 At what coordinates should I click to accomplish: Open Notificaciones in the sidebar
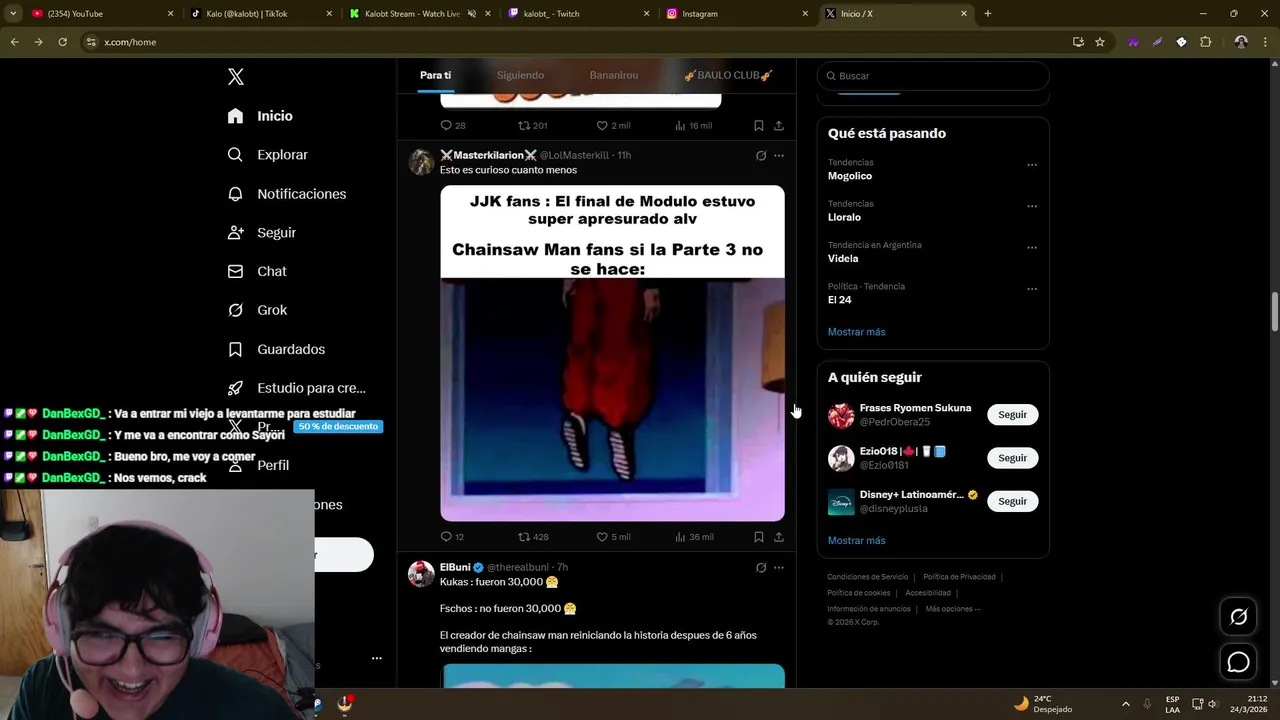pos(286,194)
